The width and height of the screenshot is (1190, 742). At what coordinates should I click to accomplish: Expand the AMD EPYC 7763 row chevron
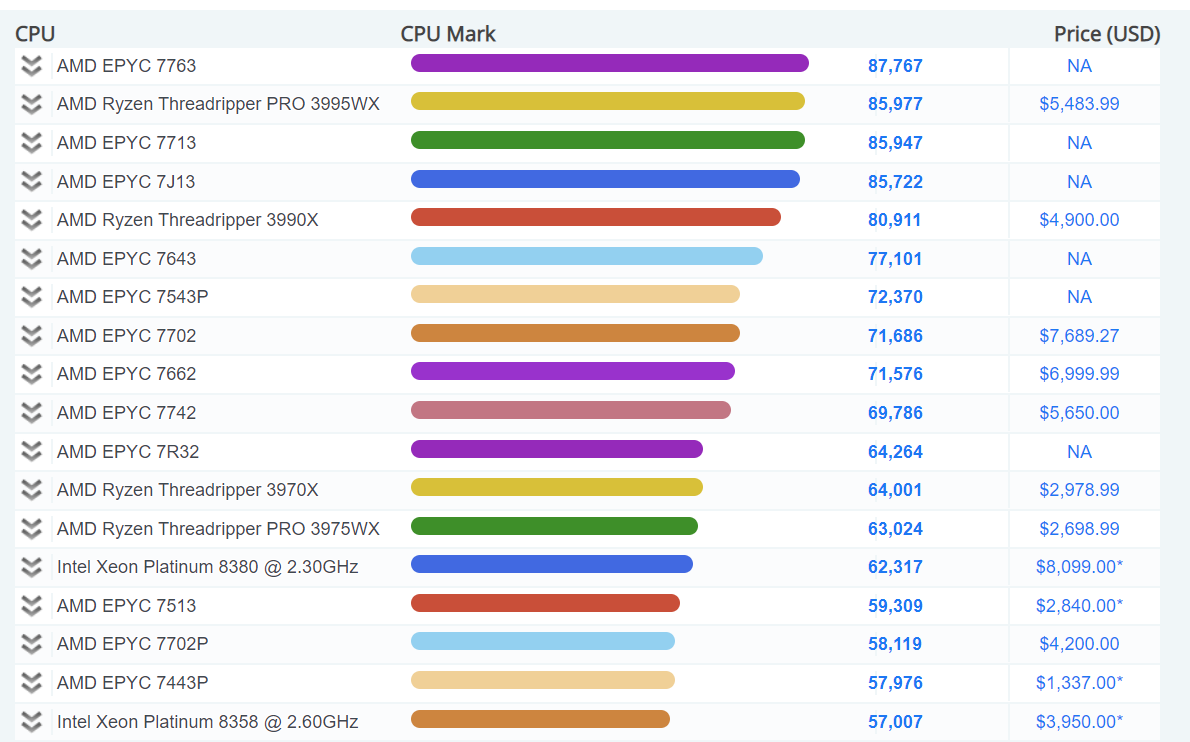[32, 66]
